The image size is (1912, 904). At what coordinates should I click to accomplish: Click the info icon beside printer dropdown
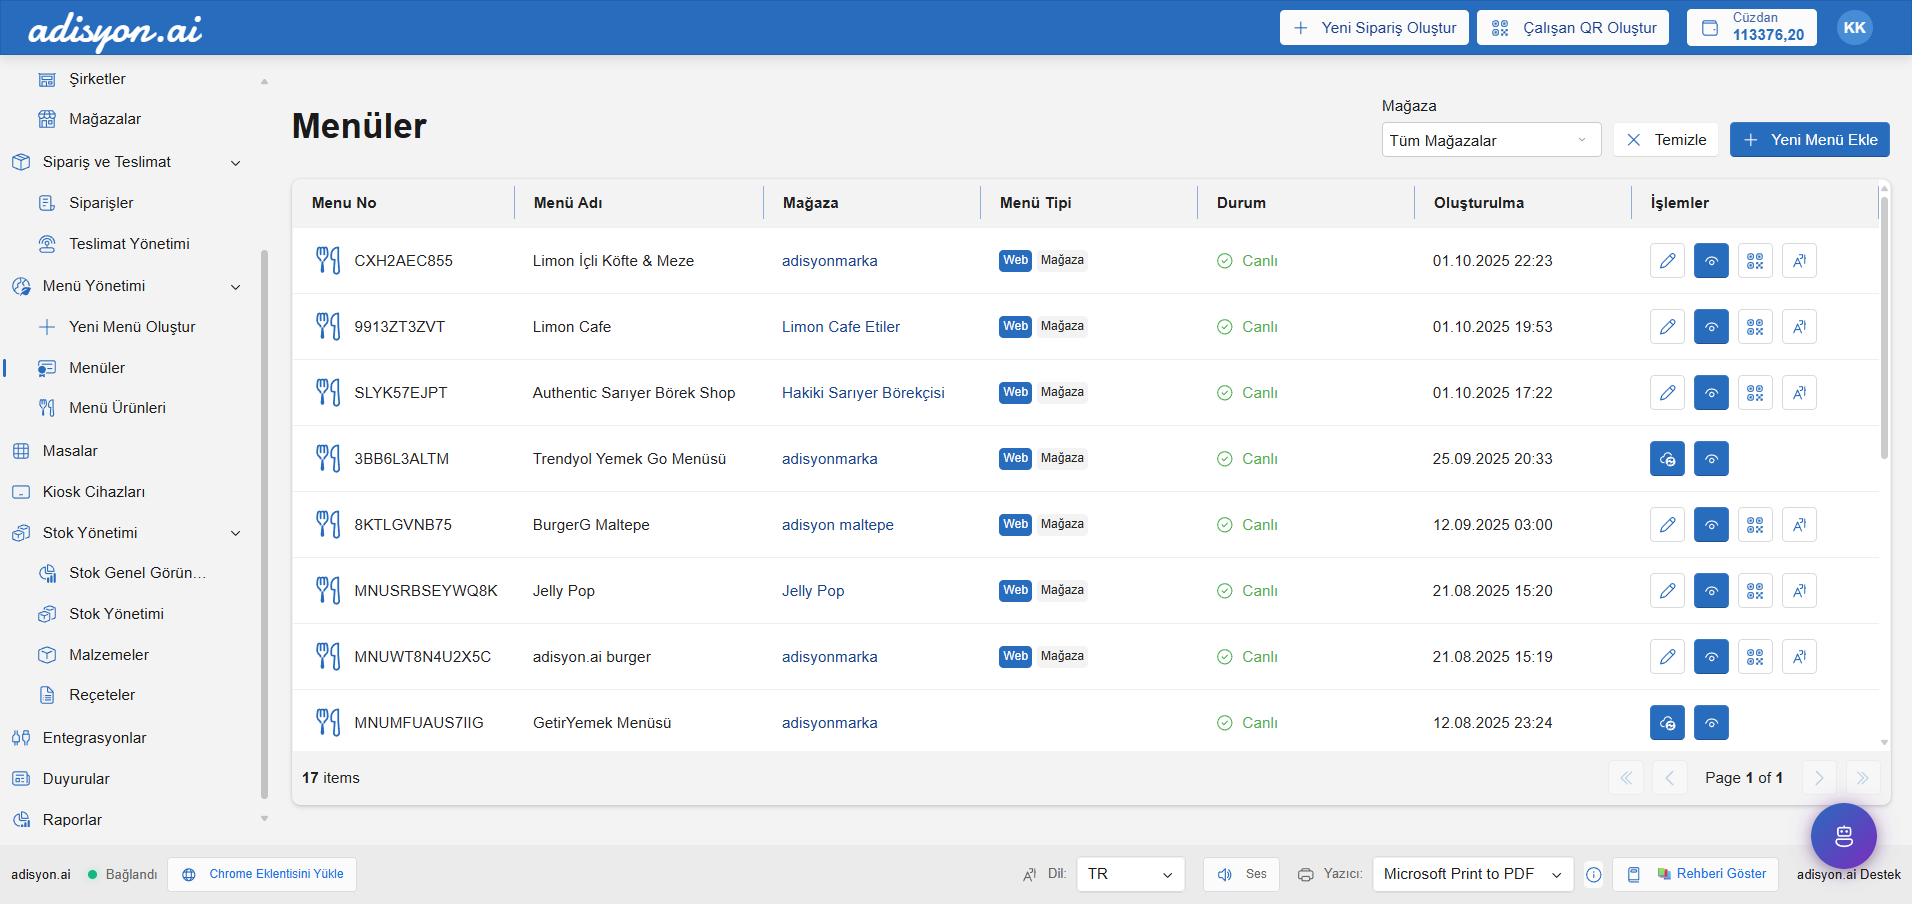pos(1594,875)
